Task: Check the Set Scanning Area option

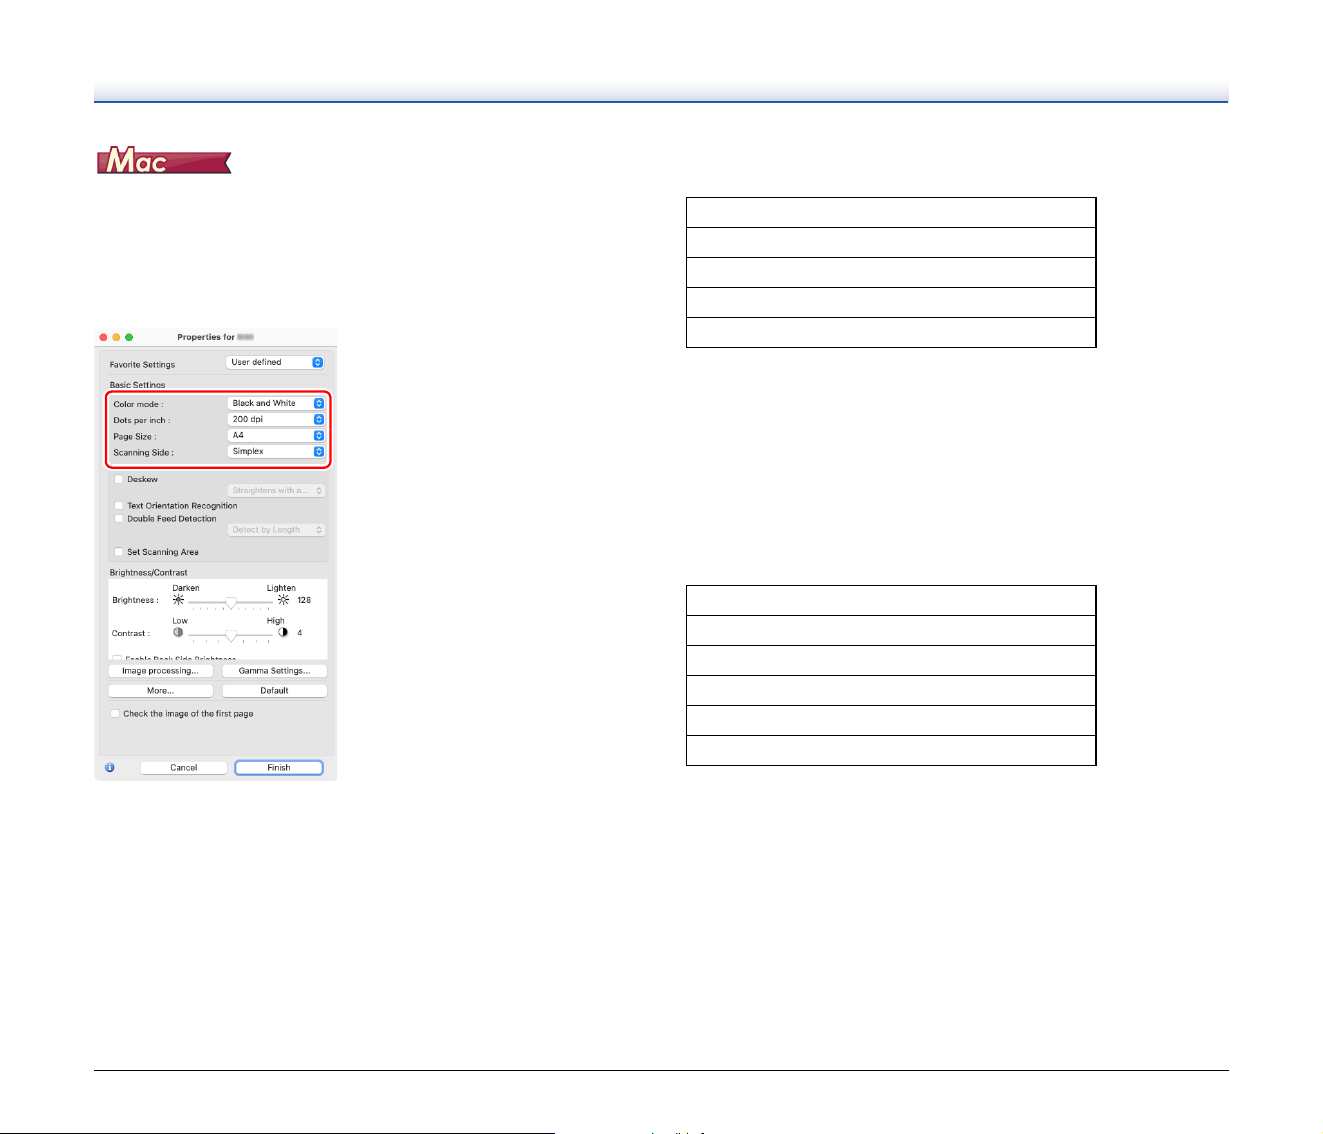Action: pos(119,552)
